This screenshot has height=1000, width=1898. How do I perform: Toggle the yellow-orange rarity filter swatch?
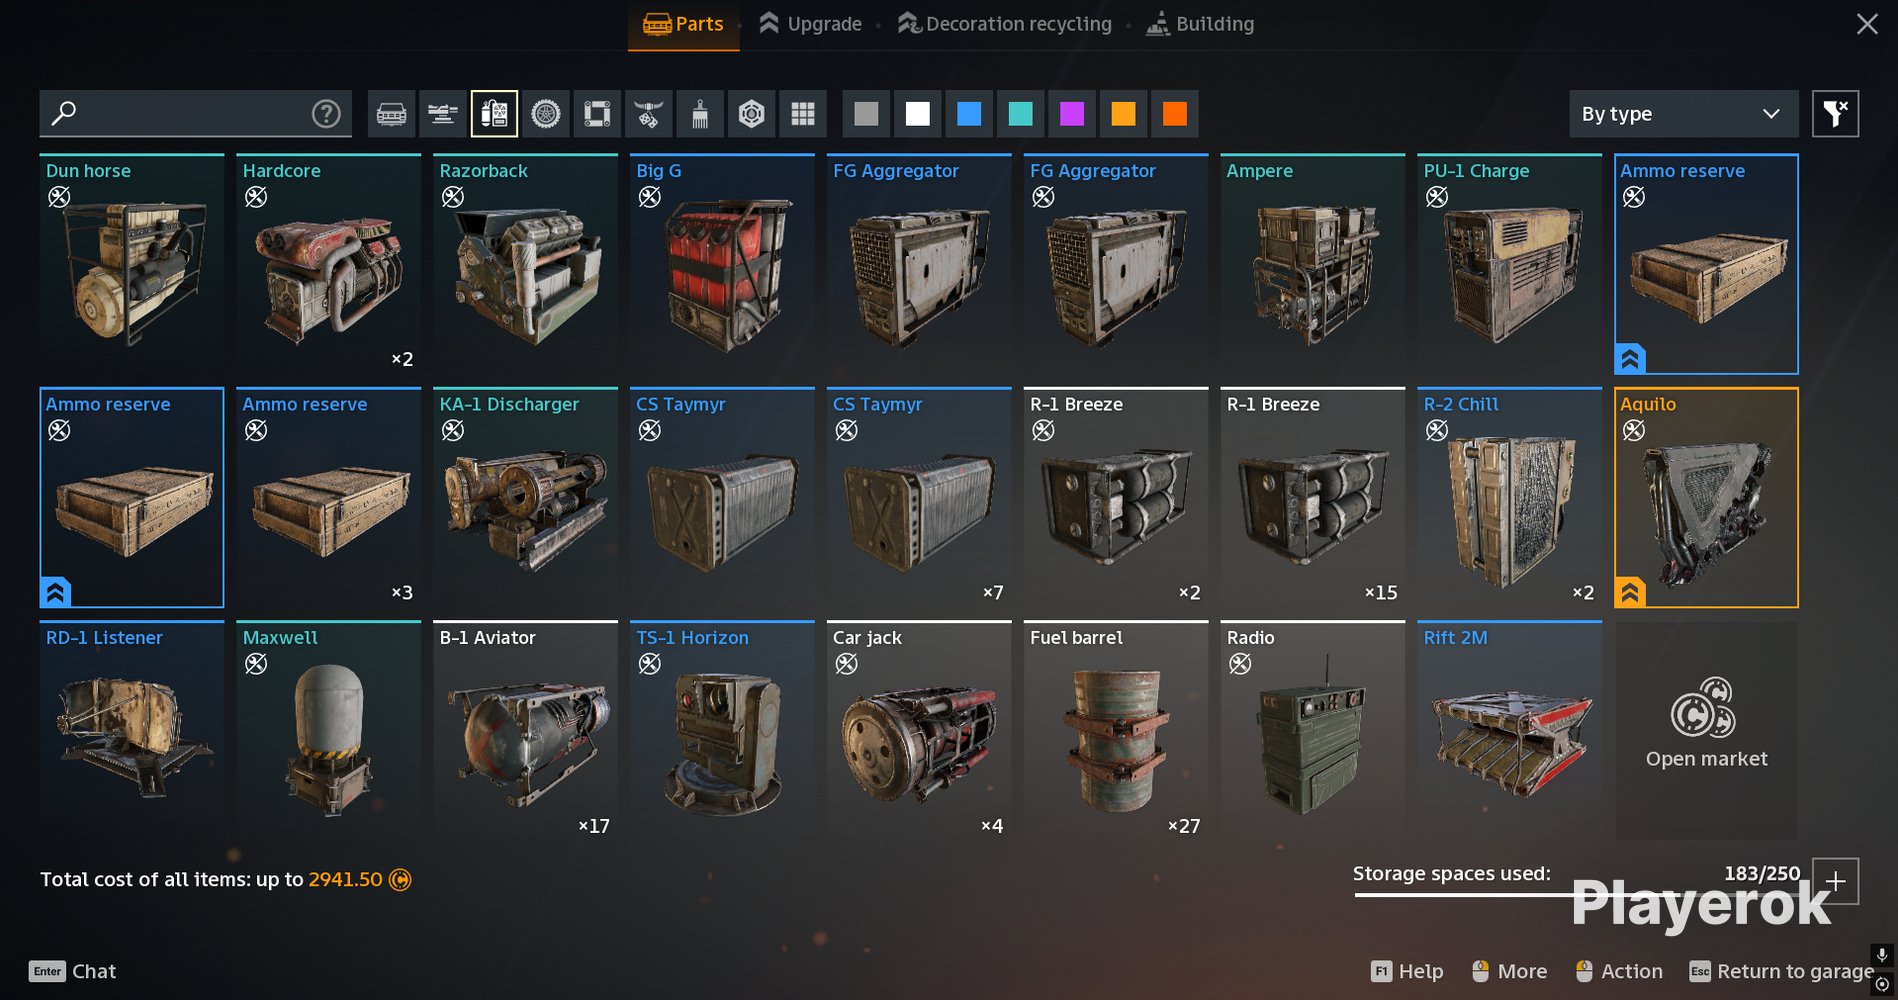tap(1124, 114)
